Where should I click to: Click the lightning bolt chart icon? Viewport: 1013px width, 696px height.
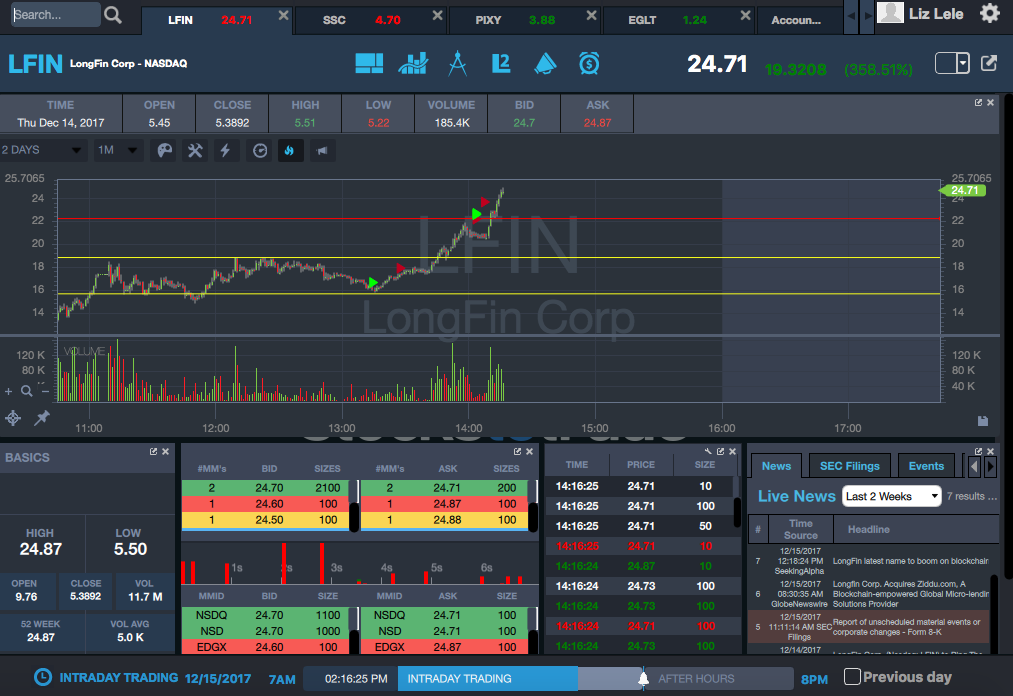226,150
